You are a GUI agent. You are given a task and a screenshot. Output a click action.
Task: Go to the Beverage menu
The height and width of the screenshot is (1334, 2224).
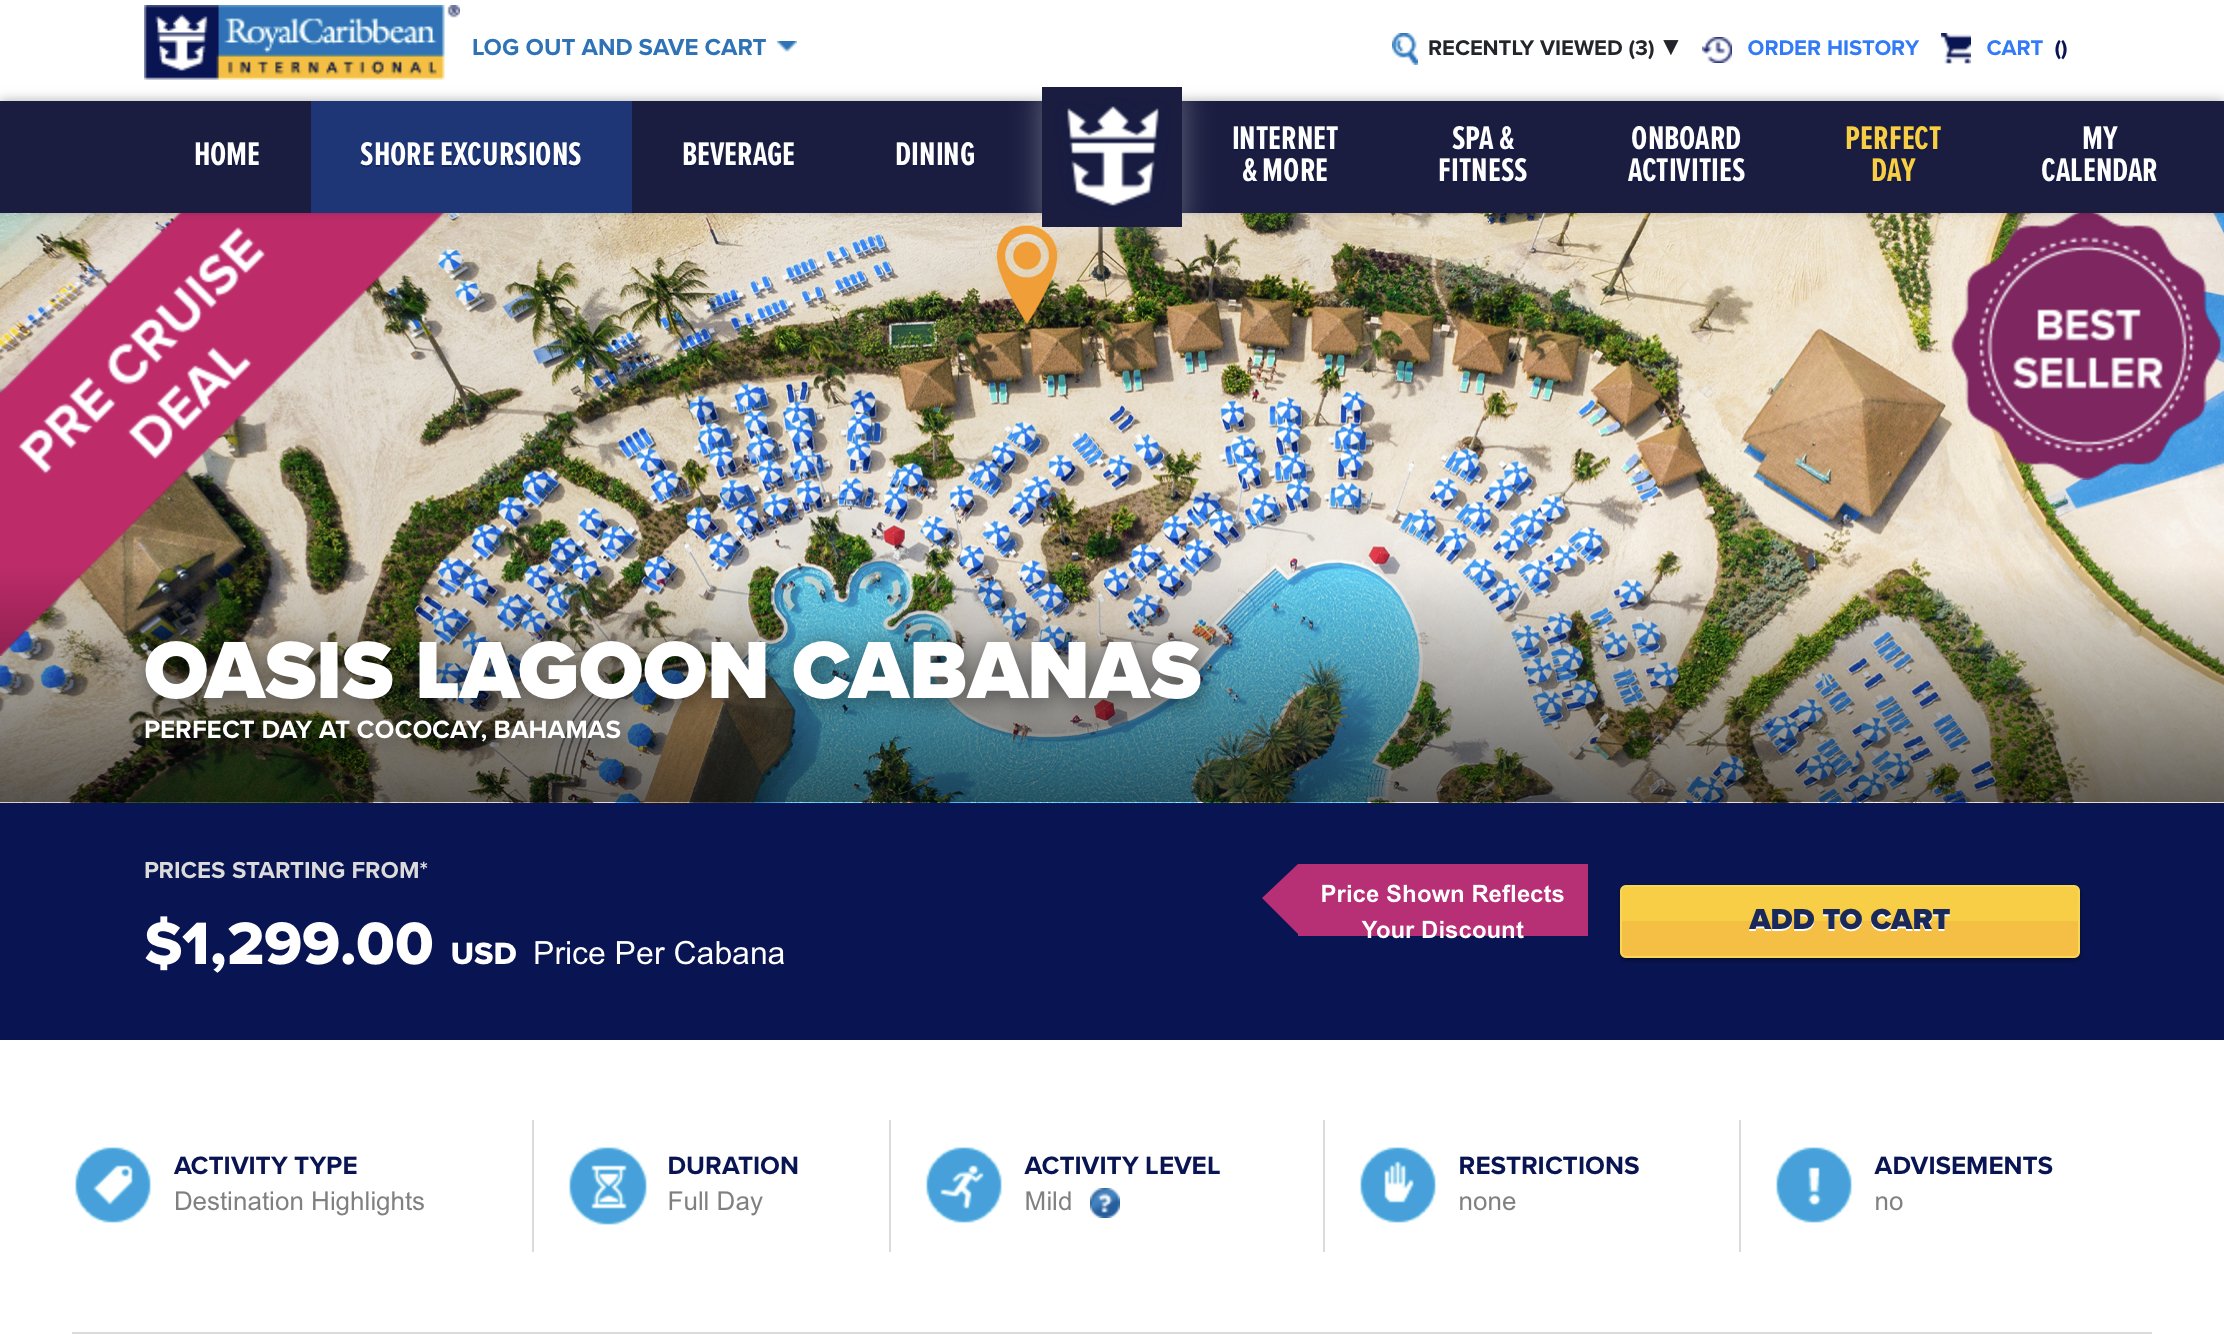[738, 154]
